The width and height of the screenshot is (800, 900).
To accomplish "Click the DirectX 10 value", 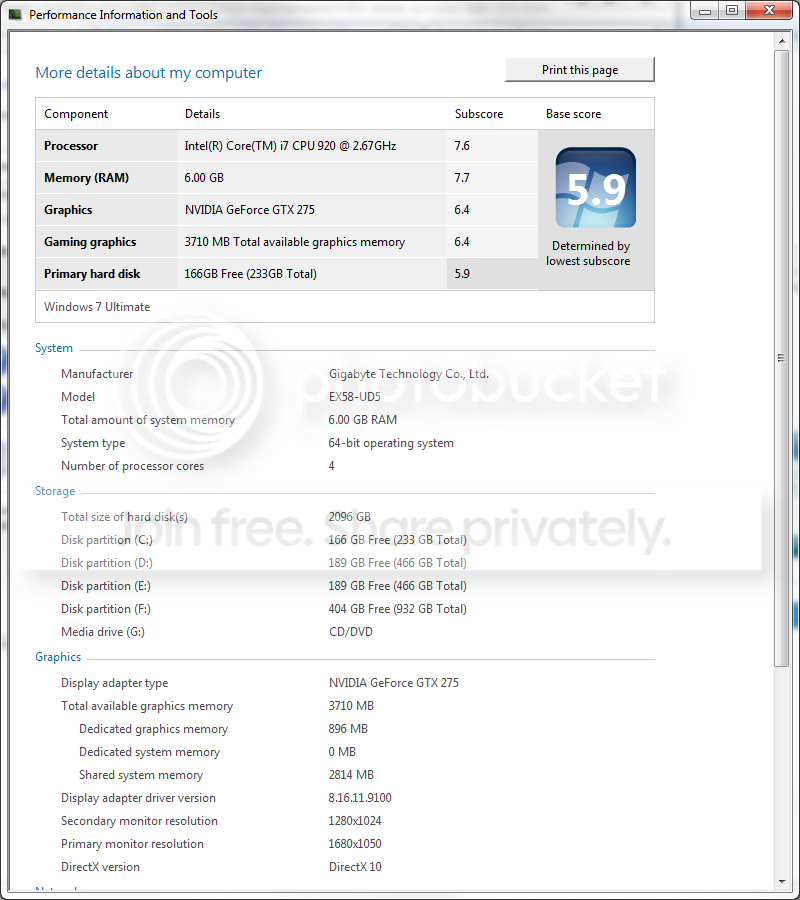I will (x=355, y=867).
